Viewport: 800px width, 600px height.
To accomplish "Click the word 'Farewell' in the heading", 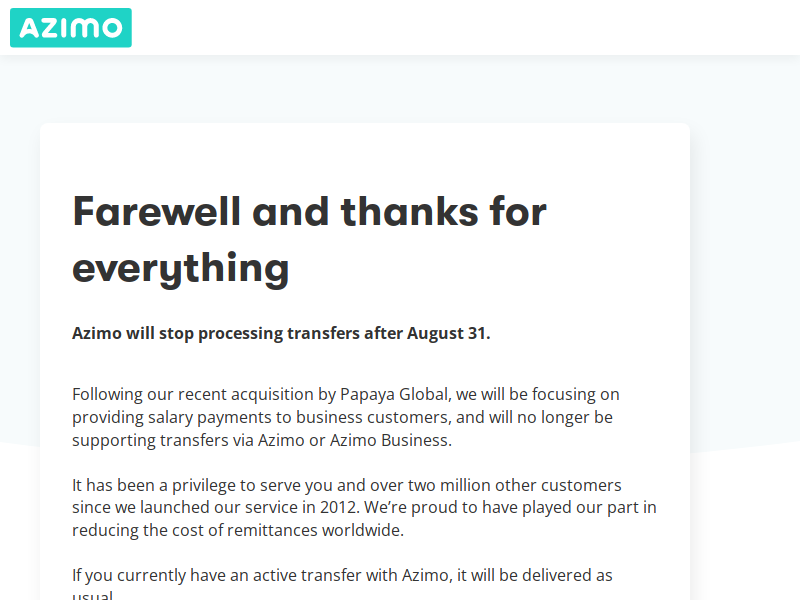I will click(x=157, y=212).
